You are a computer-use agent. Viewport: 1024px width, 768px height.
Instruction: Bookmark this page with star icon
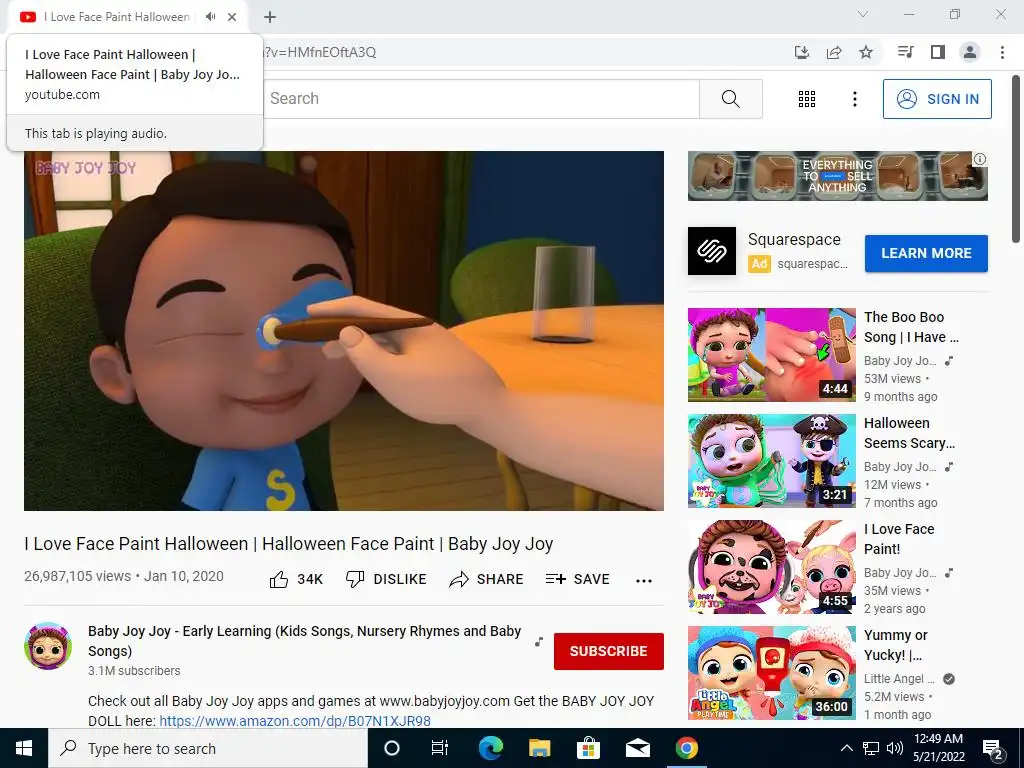point(866,52)
